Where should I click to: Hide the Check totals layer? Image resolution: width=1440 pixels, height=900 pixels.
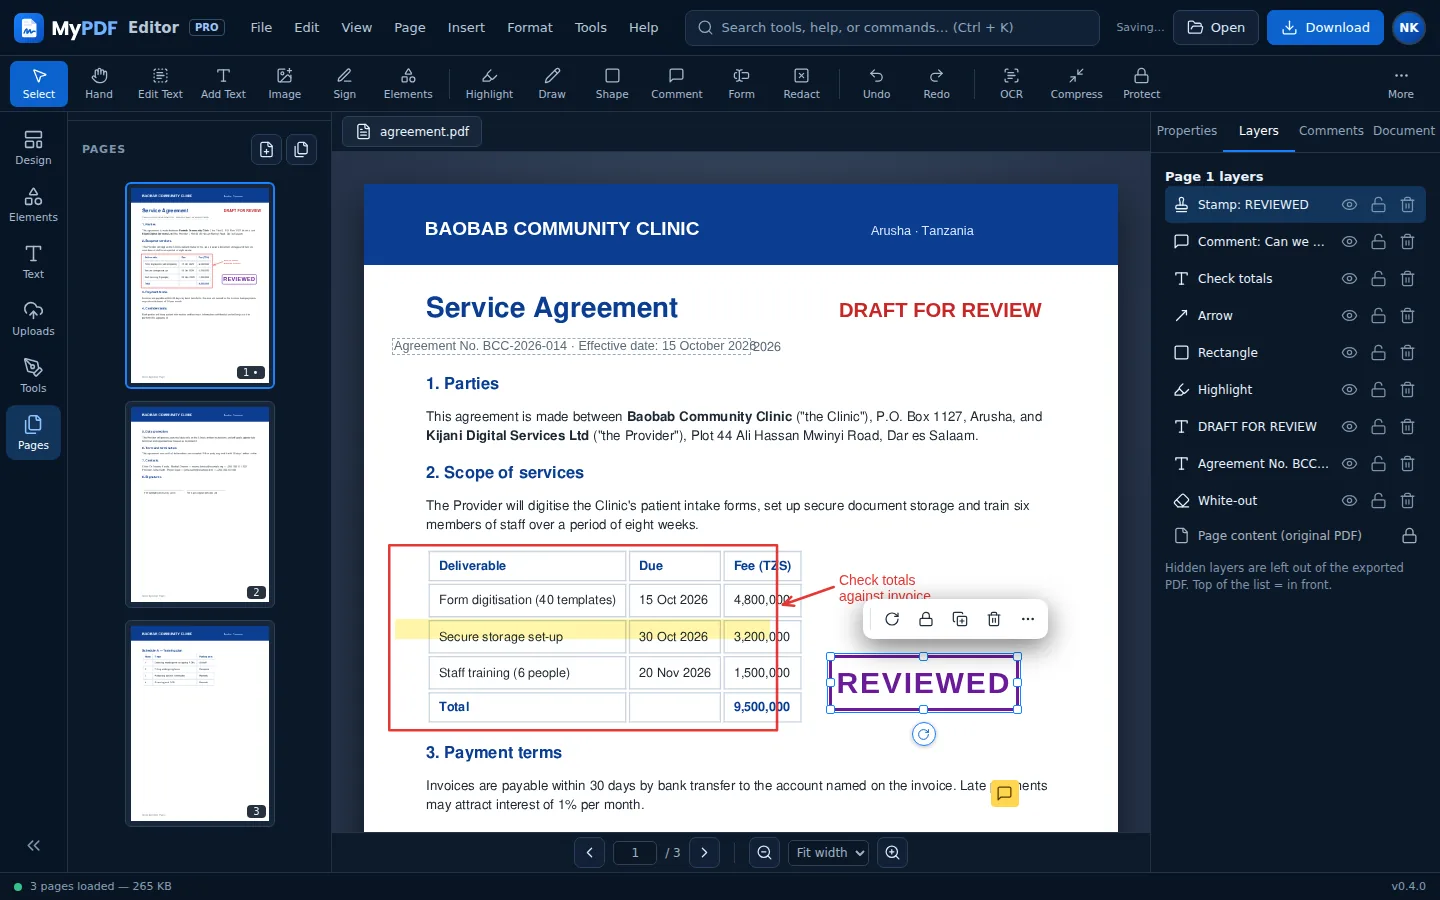coord(1349,279)
